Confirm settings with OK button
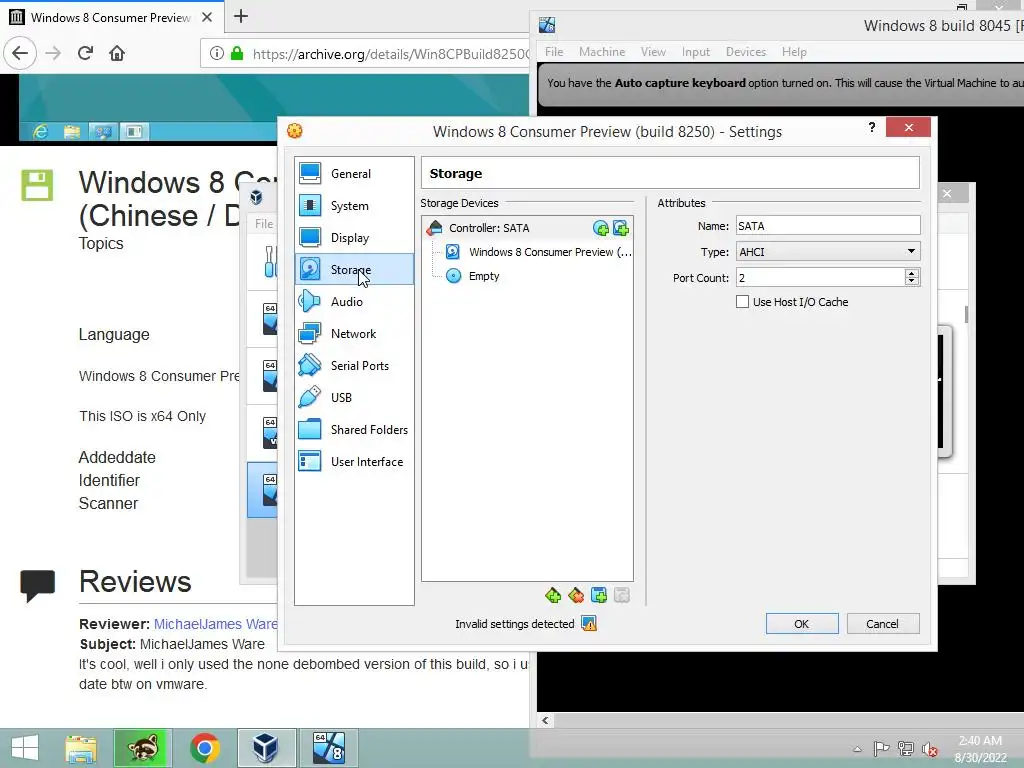The height and width of the screenshot is (768, 1024). click(x=802, y=624)
